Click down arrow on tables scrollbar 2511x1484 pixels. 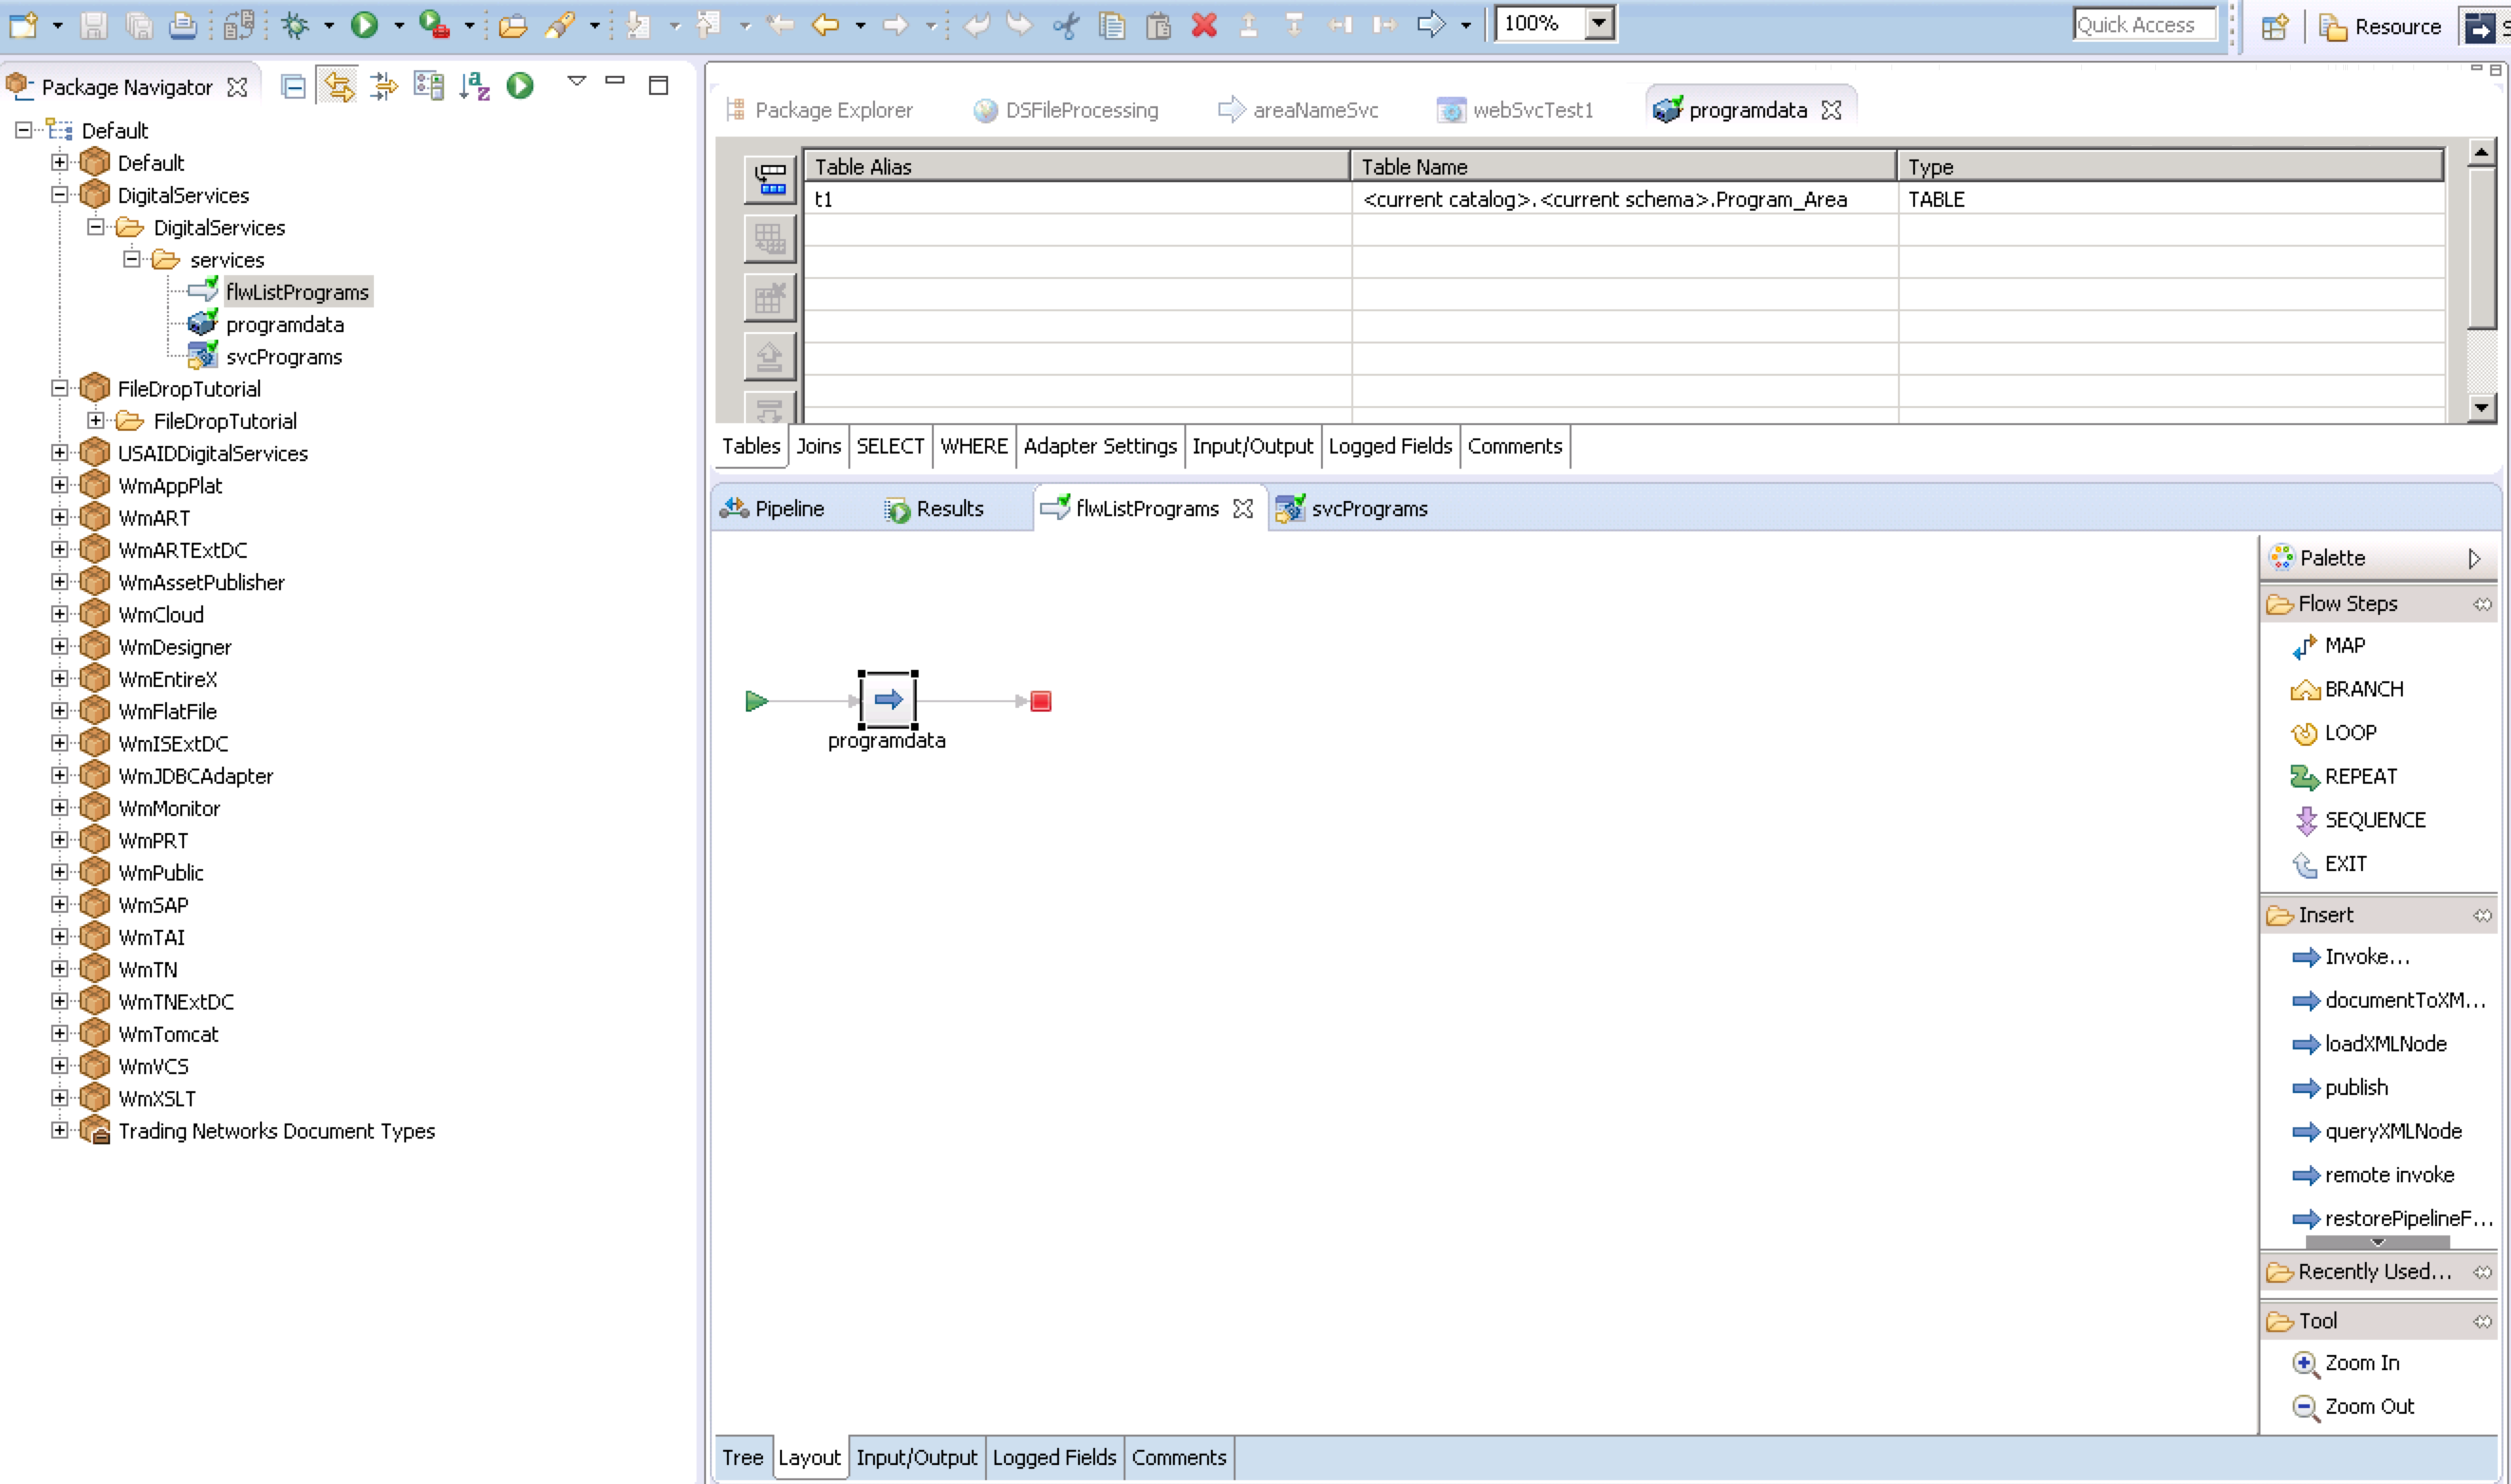(2481, 407)
